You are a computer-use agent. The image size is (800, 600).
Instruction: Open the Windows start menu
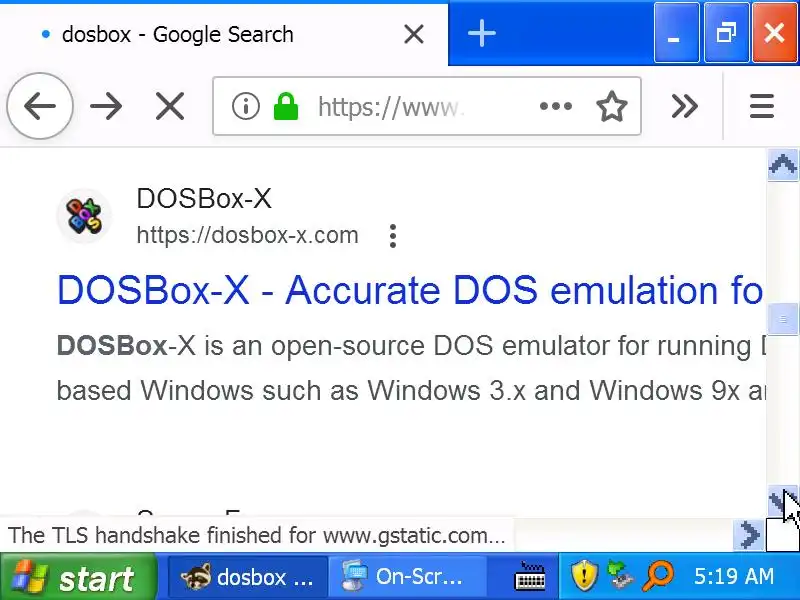coord(78,578)
